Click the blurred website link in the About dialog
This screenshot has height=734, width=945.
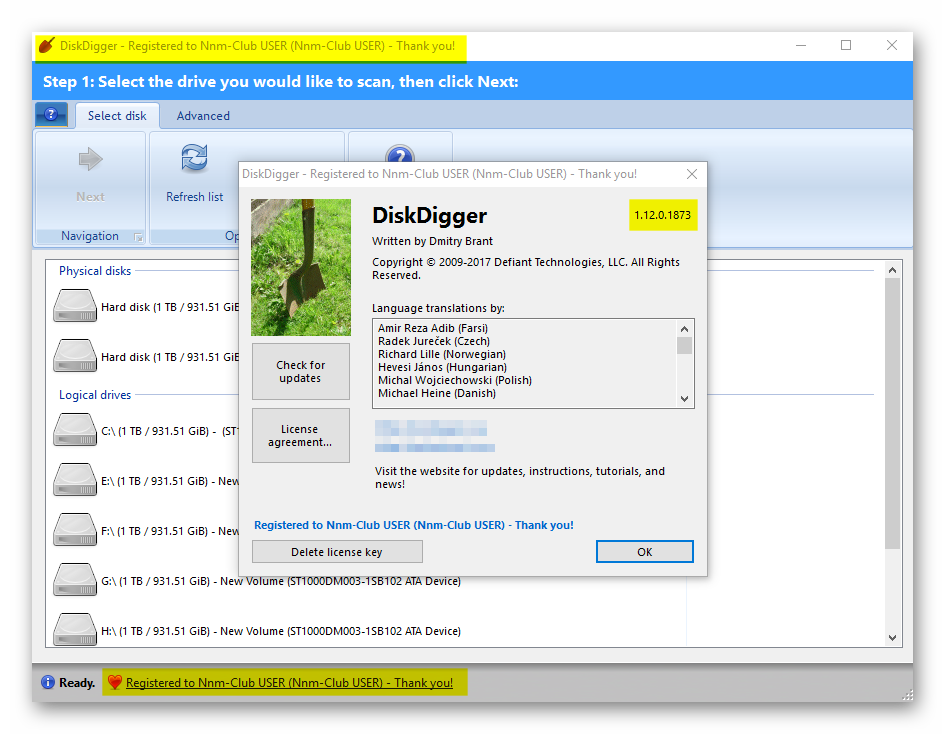435,436
